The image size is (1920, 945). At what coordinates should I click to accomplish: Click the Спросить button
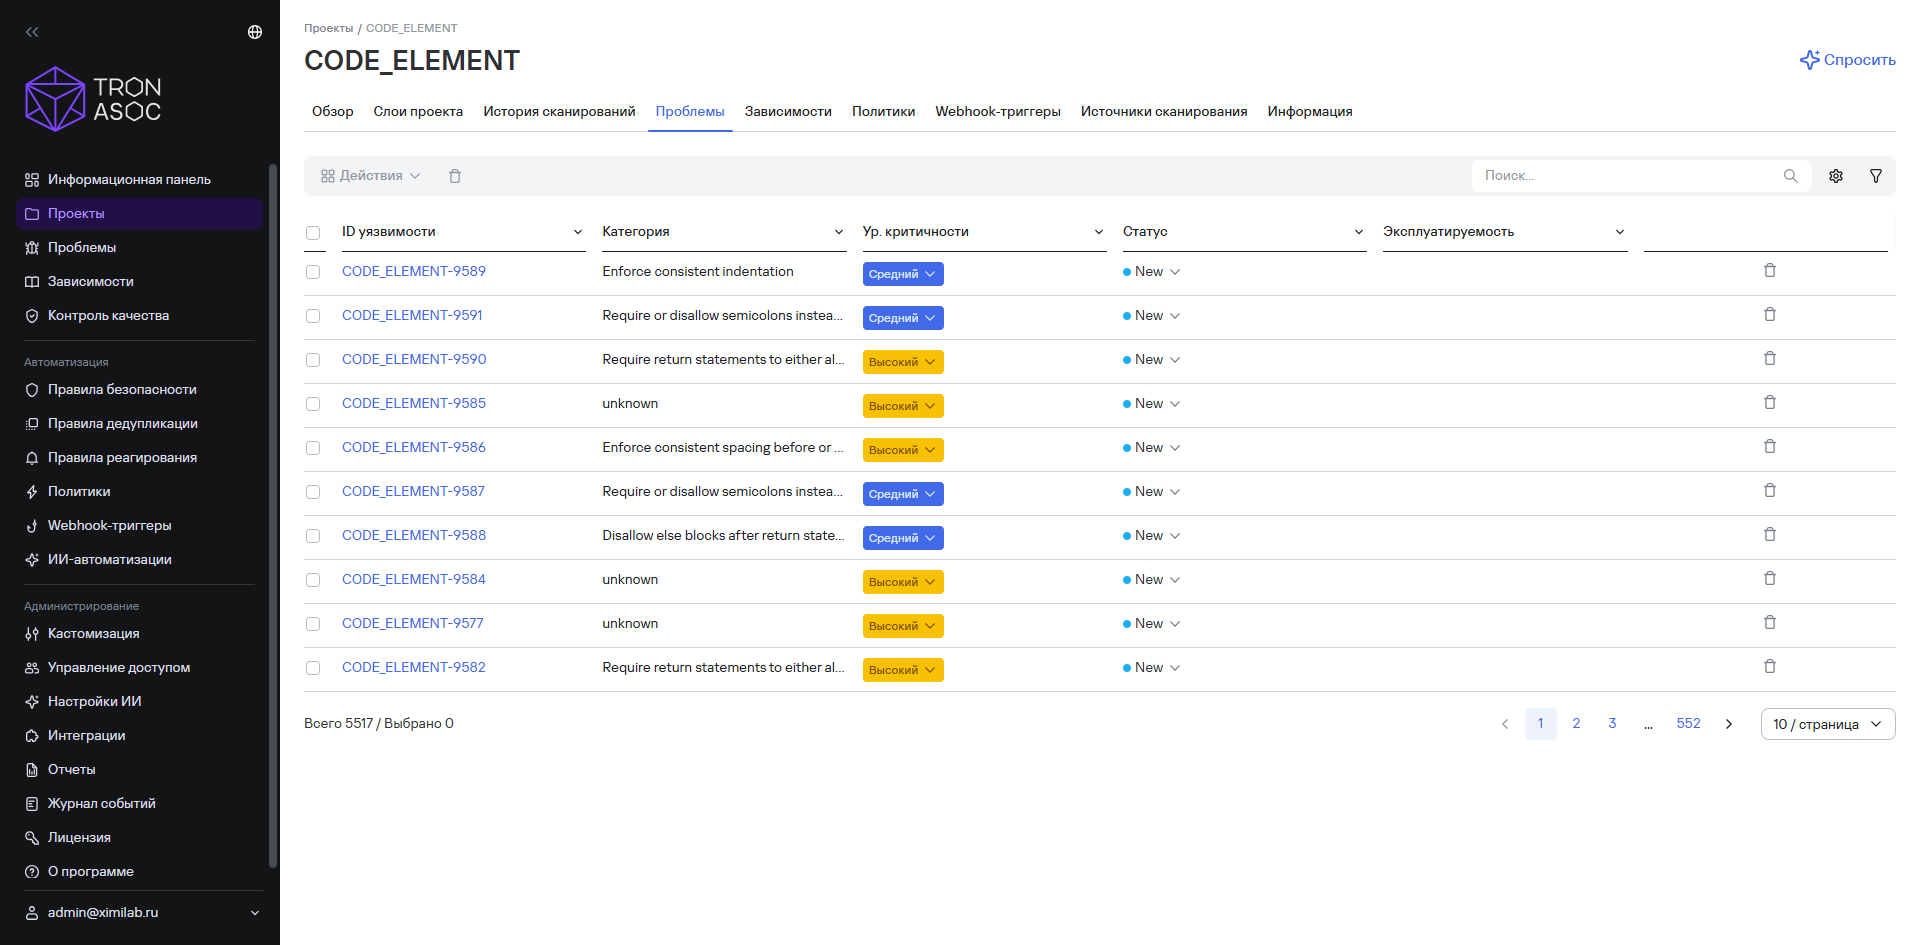pyautogui.click(x=1848, y=60)
